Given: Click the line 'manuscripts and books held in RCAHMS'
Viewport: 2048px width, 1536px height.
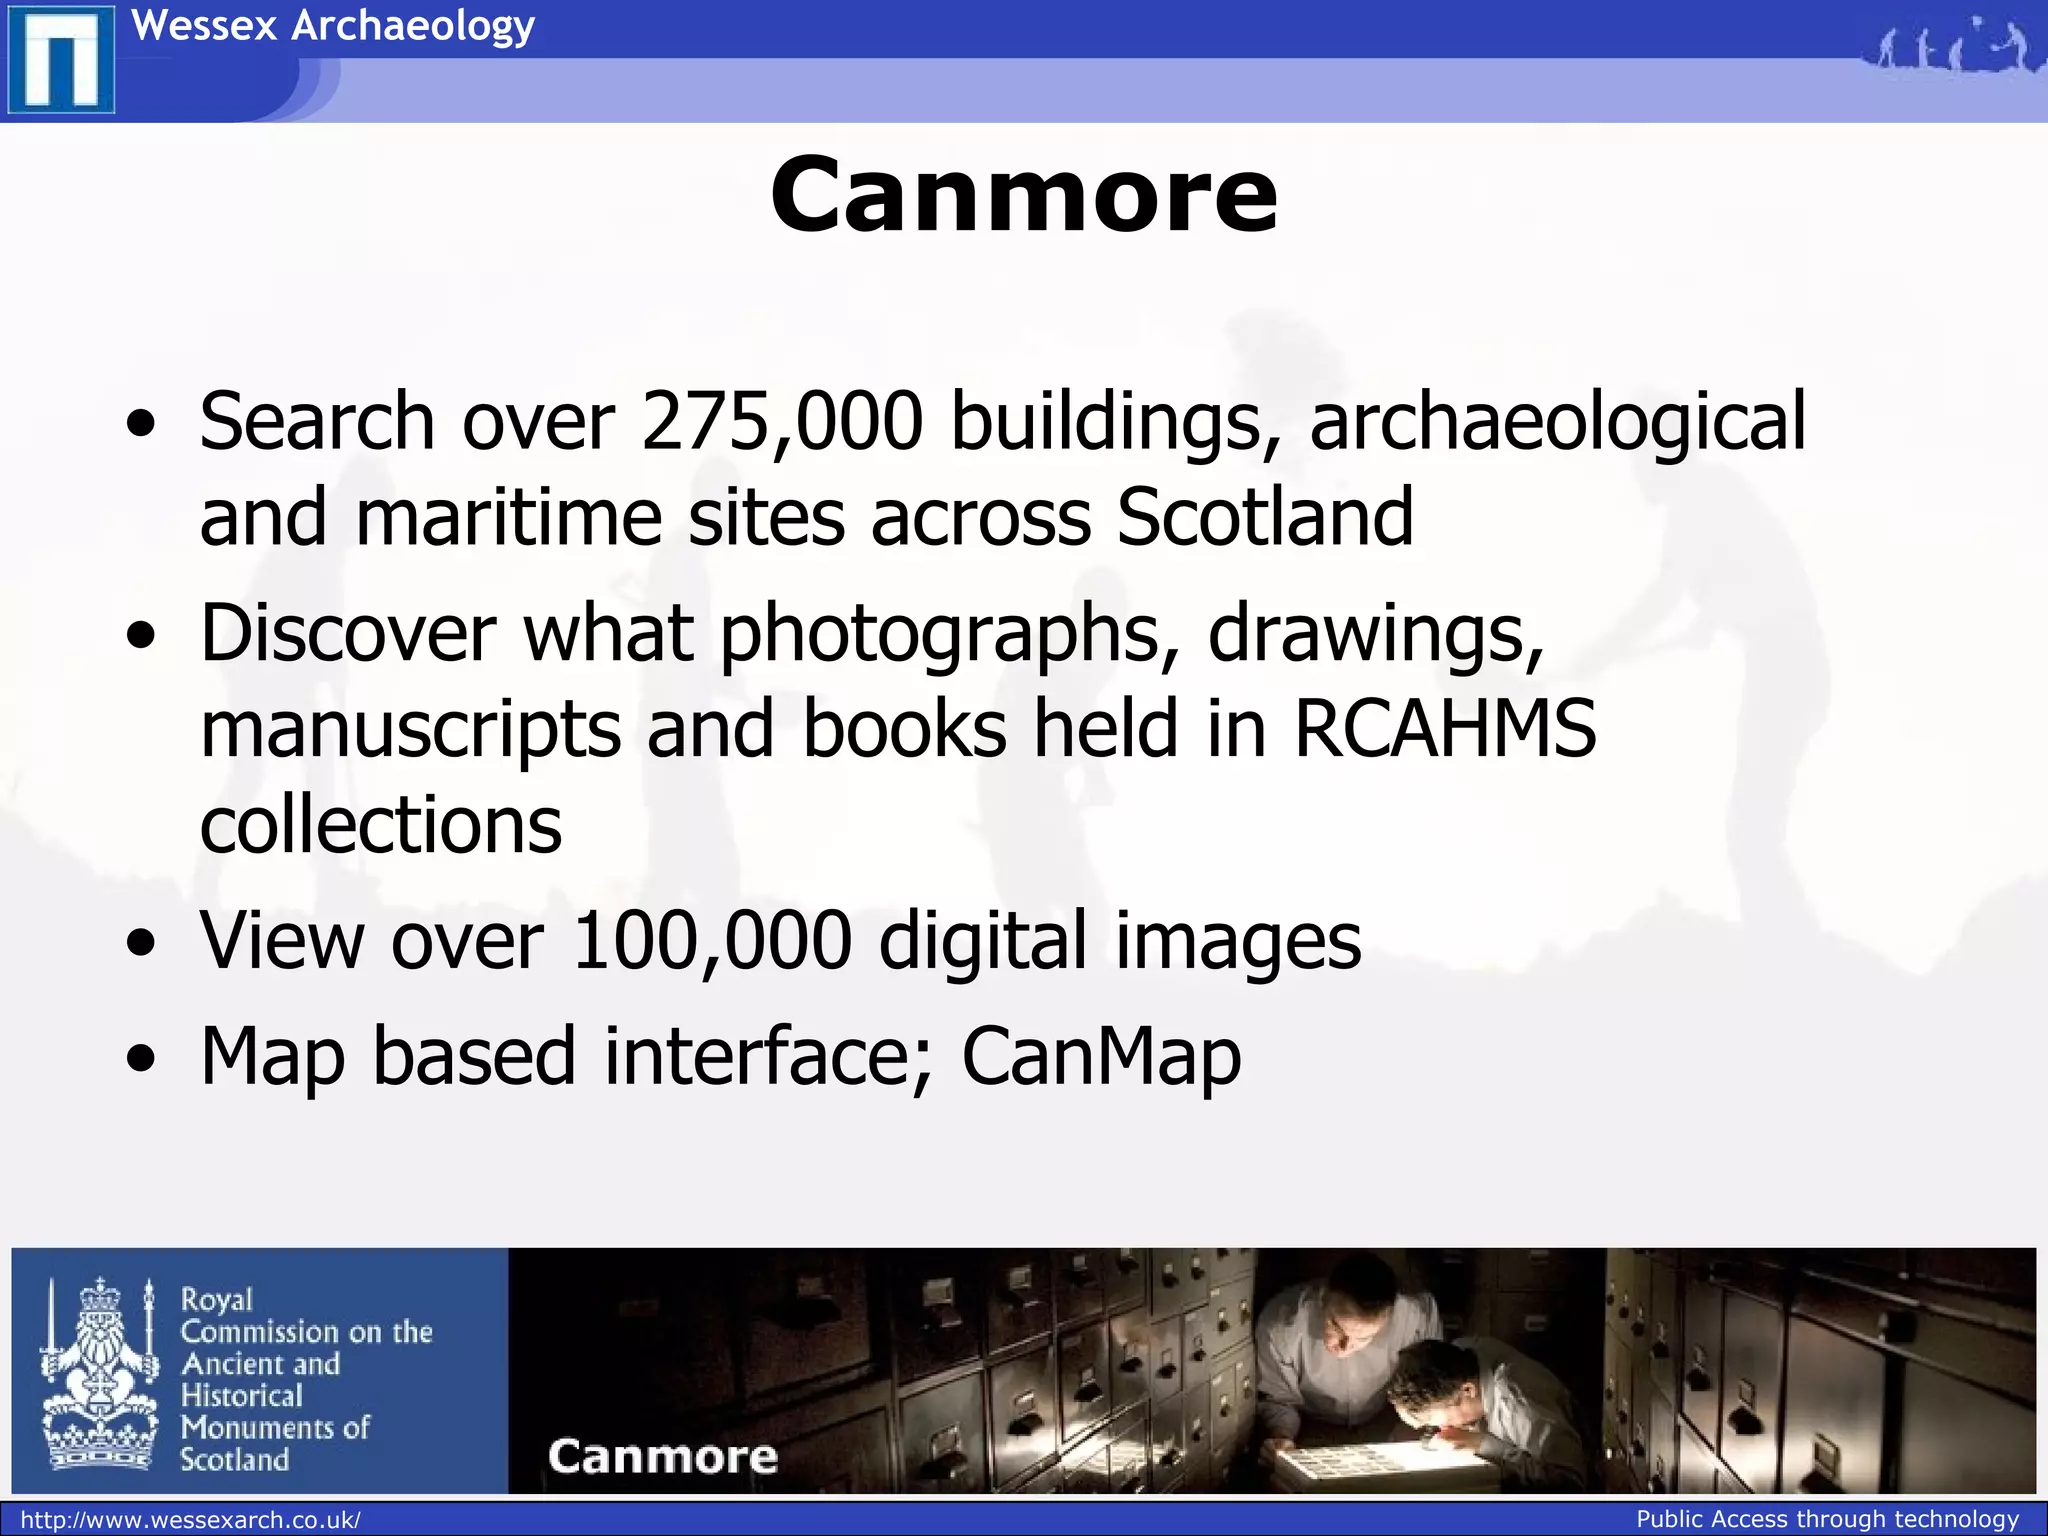Looking at the screenshot, I should [x=898, y=730].
